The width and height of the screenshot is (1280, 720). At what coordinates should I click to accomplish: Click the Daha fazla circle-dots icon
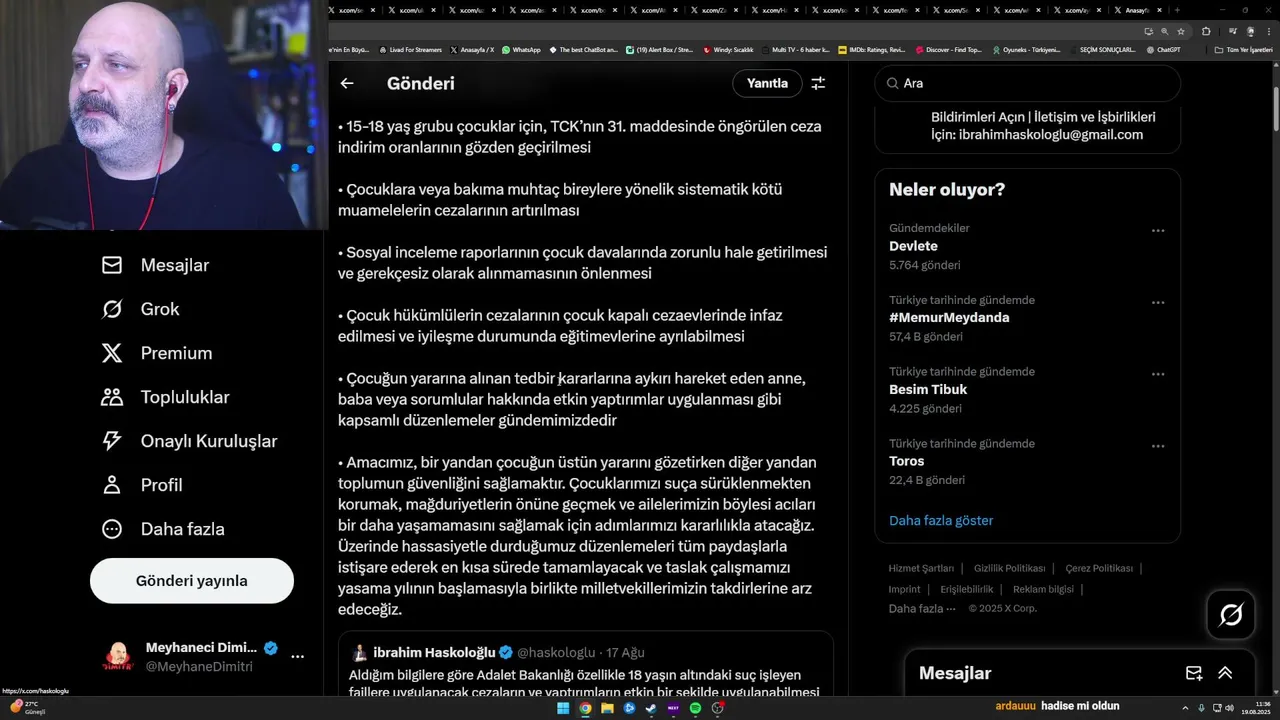point(112,529)
